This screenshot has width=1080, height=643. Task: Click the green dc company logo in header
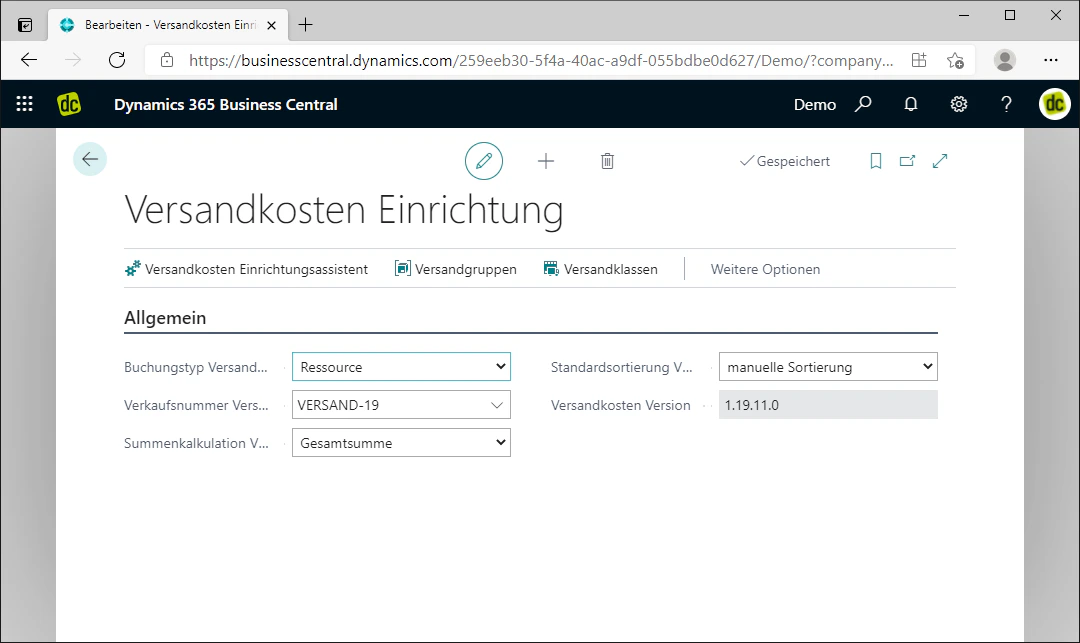tap(69, 104)
